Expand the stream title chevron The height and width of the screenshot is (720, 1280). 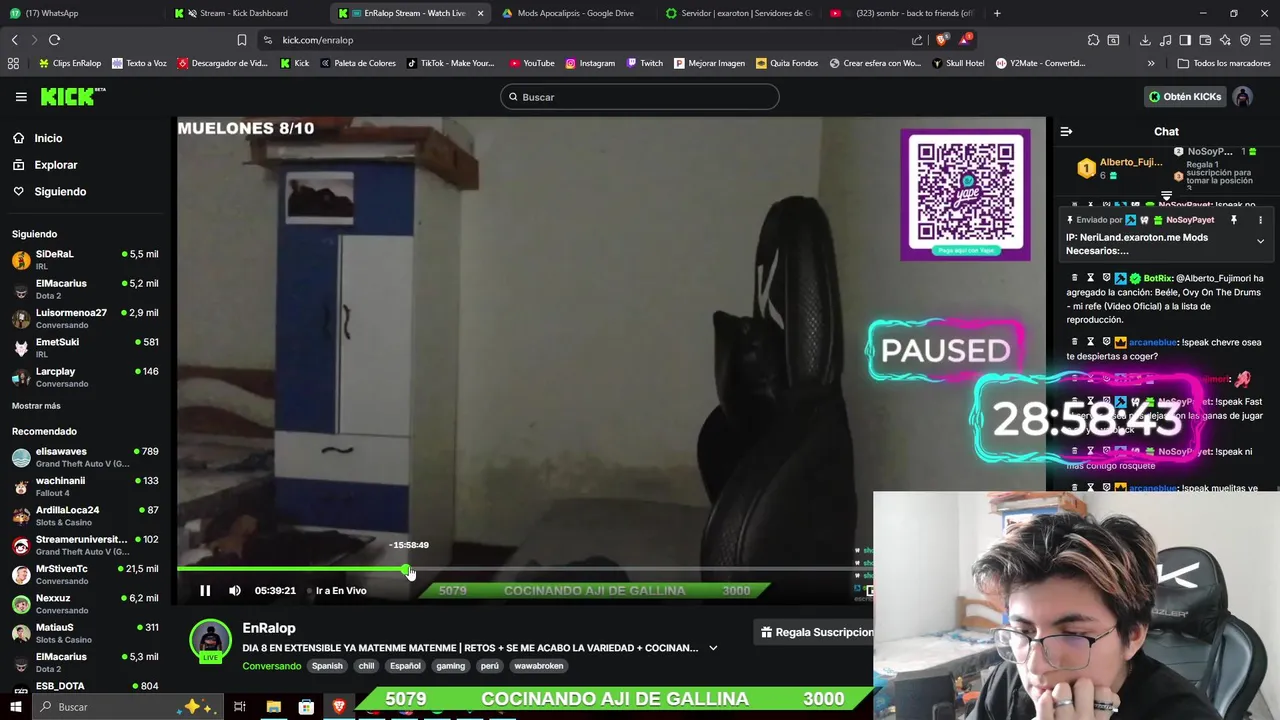click(x=713, y=648)
